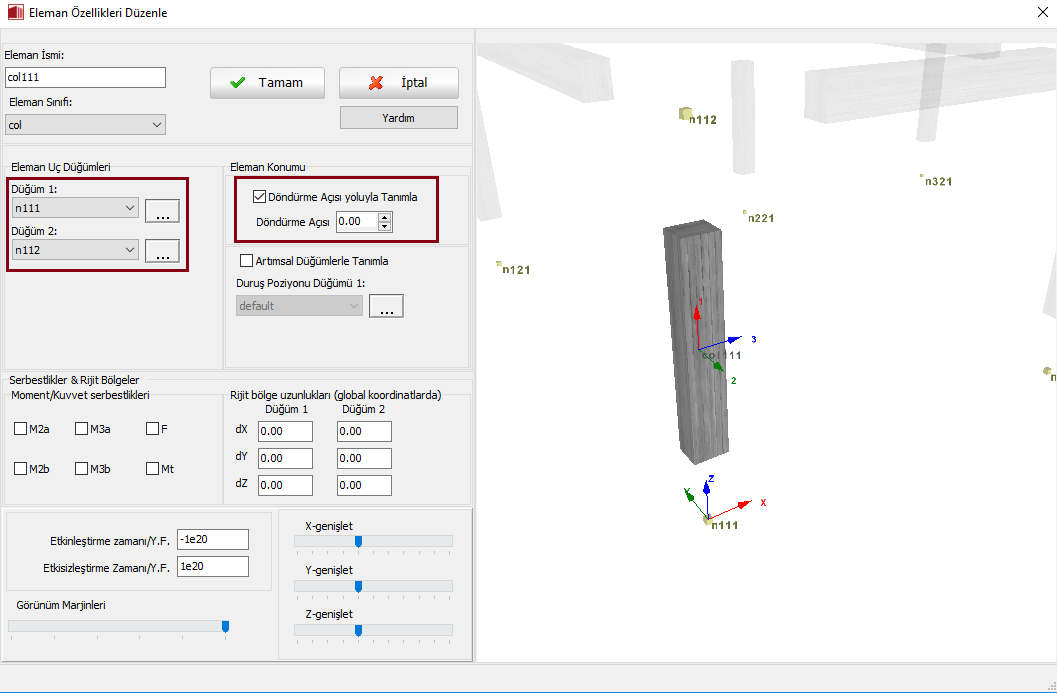Click the İptal cancel button
1057x693 pixels.
(x=398, y=83)
